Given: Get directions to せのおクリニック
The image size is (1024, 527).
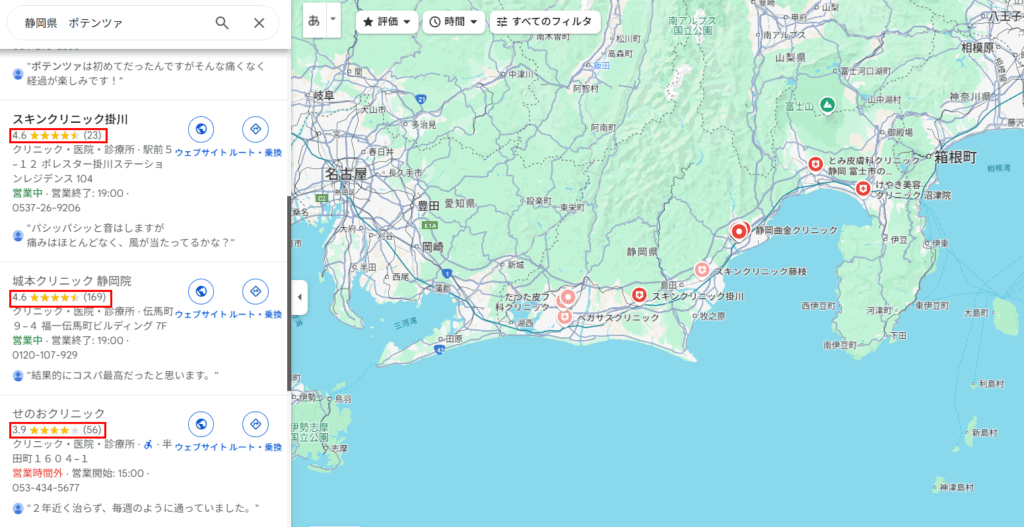Looking at the screenshot, I should (x=255, y=424).
